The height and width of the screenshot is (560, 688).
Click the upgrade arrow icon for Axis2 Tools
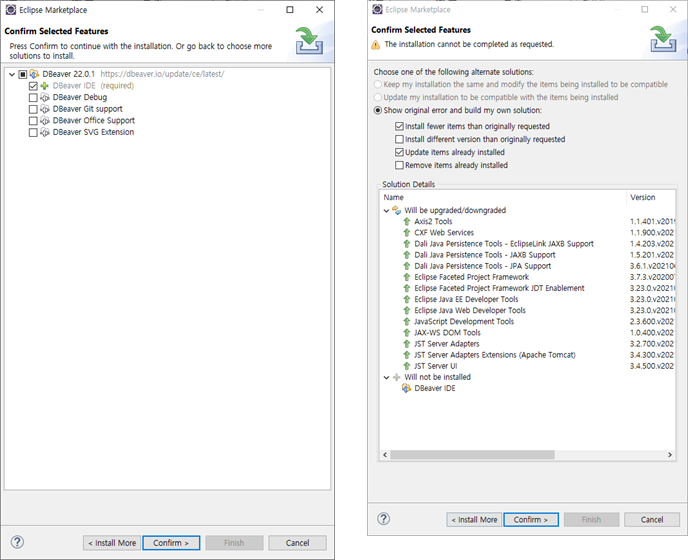407,222
